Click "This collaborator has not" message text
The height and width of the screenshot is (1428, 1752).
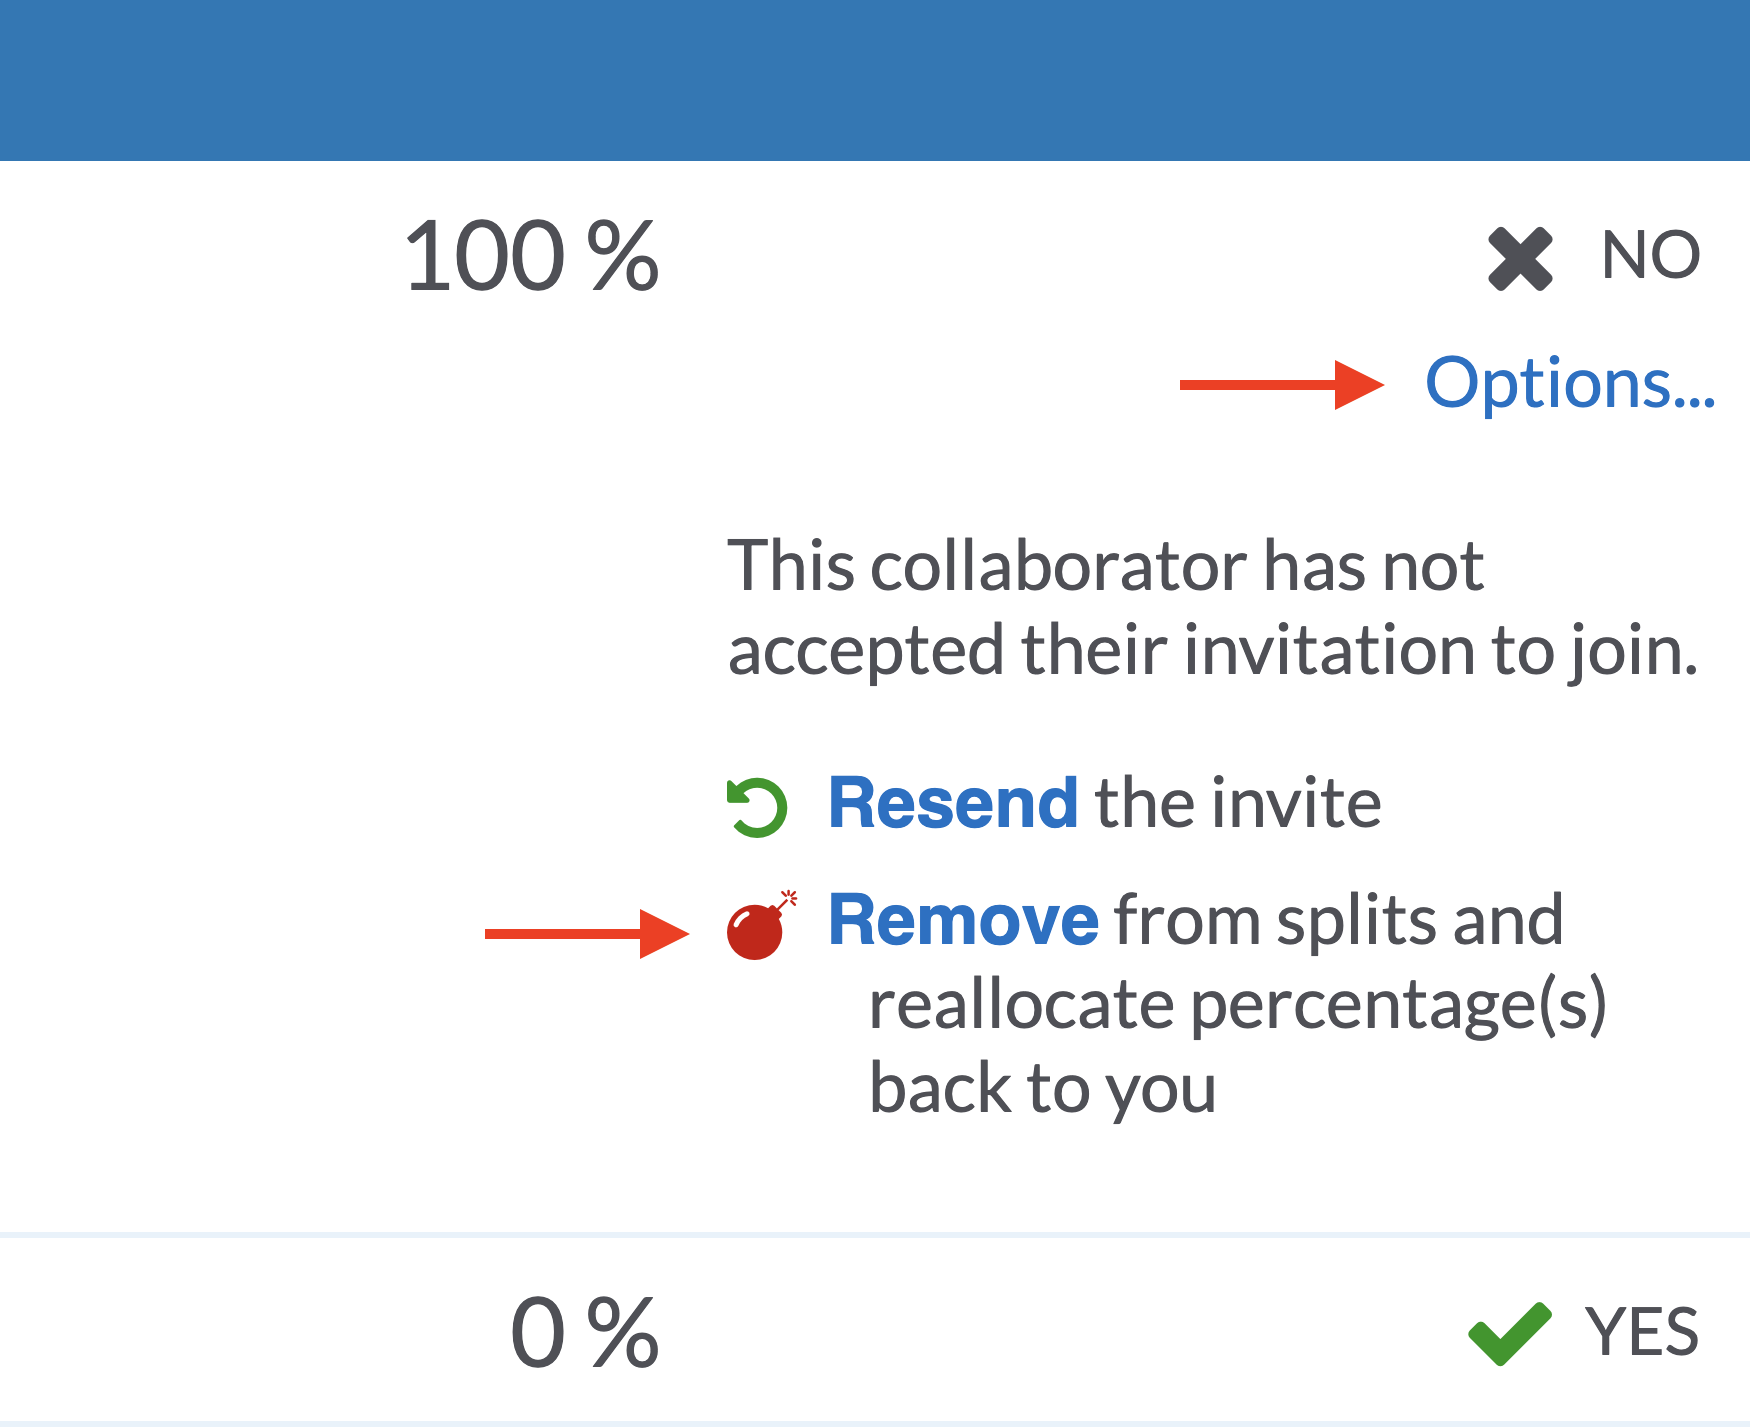1105,567
